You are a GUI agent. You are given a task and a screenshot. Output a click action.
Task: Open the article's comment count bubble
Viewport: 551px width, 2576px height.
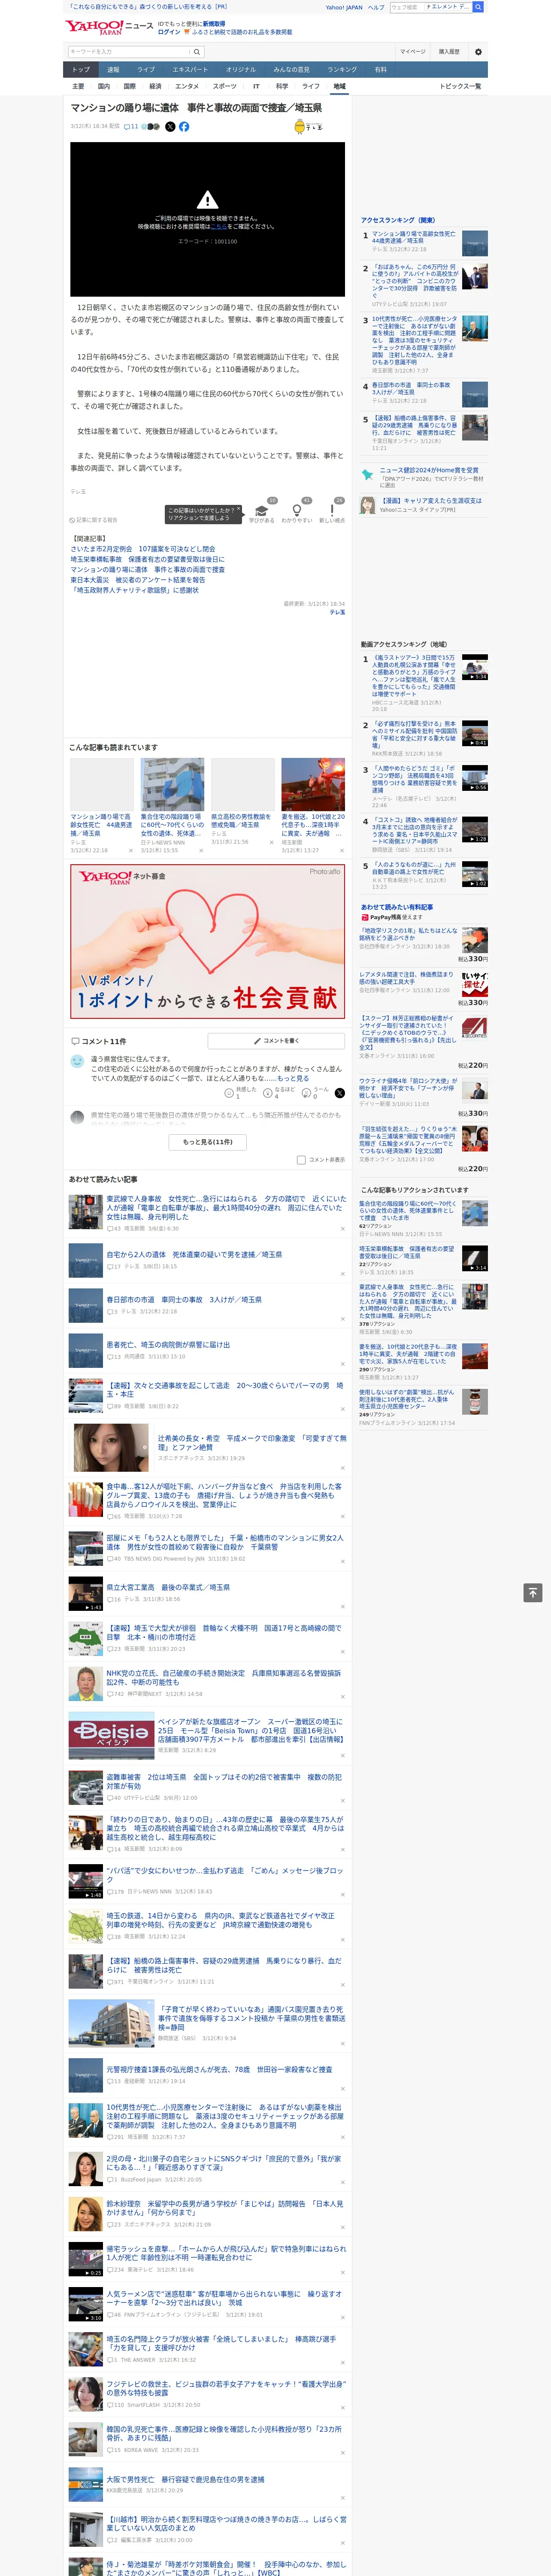click(x=131, y=127)
